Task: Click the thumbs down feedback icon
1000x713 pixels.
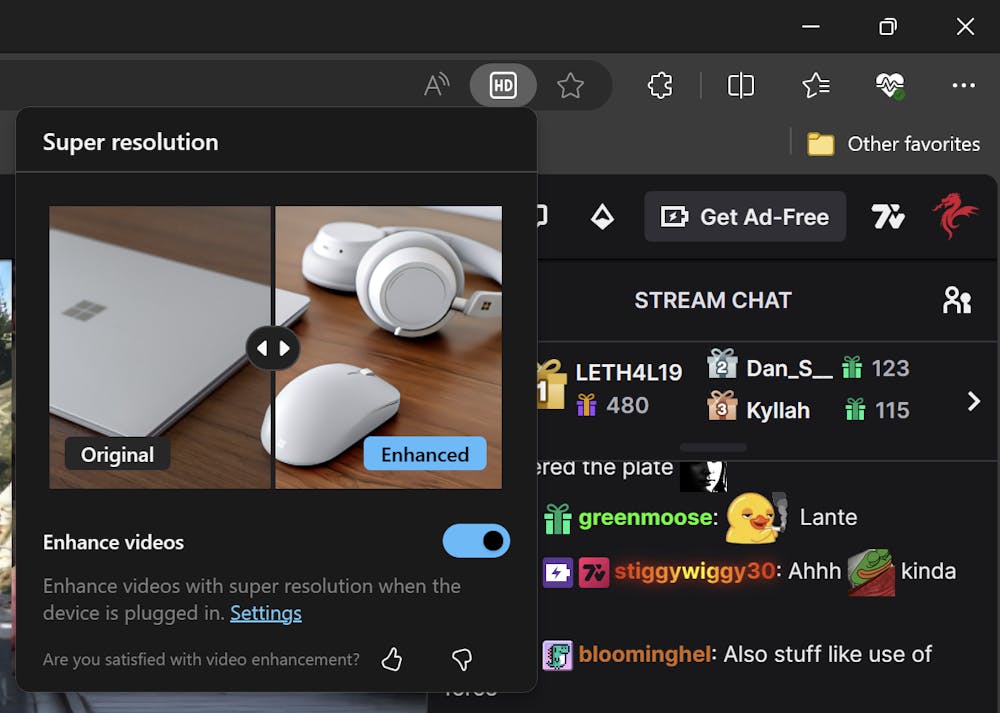Action: coord(462,659)
